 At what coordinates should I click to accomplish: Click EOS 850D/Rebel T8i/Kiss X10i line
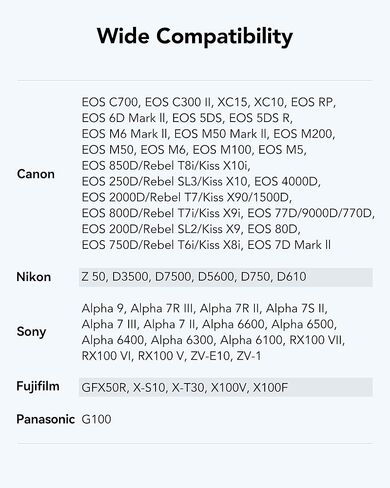[166, 165]
